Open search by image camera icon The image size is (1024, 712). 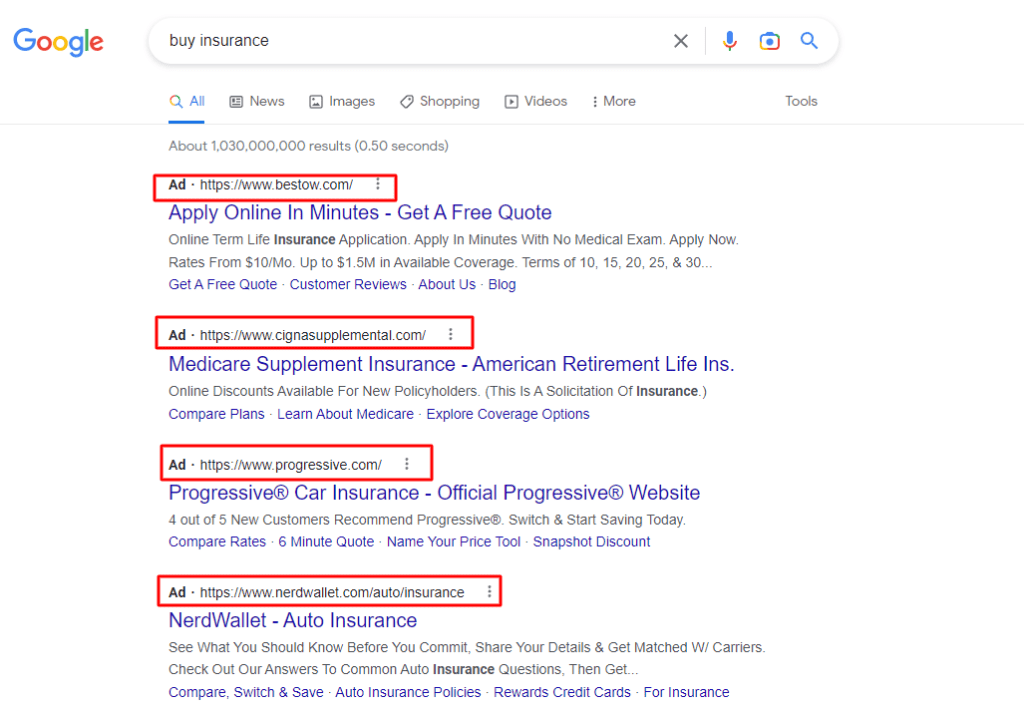tap(769, 41)
